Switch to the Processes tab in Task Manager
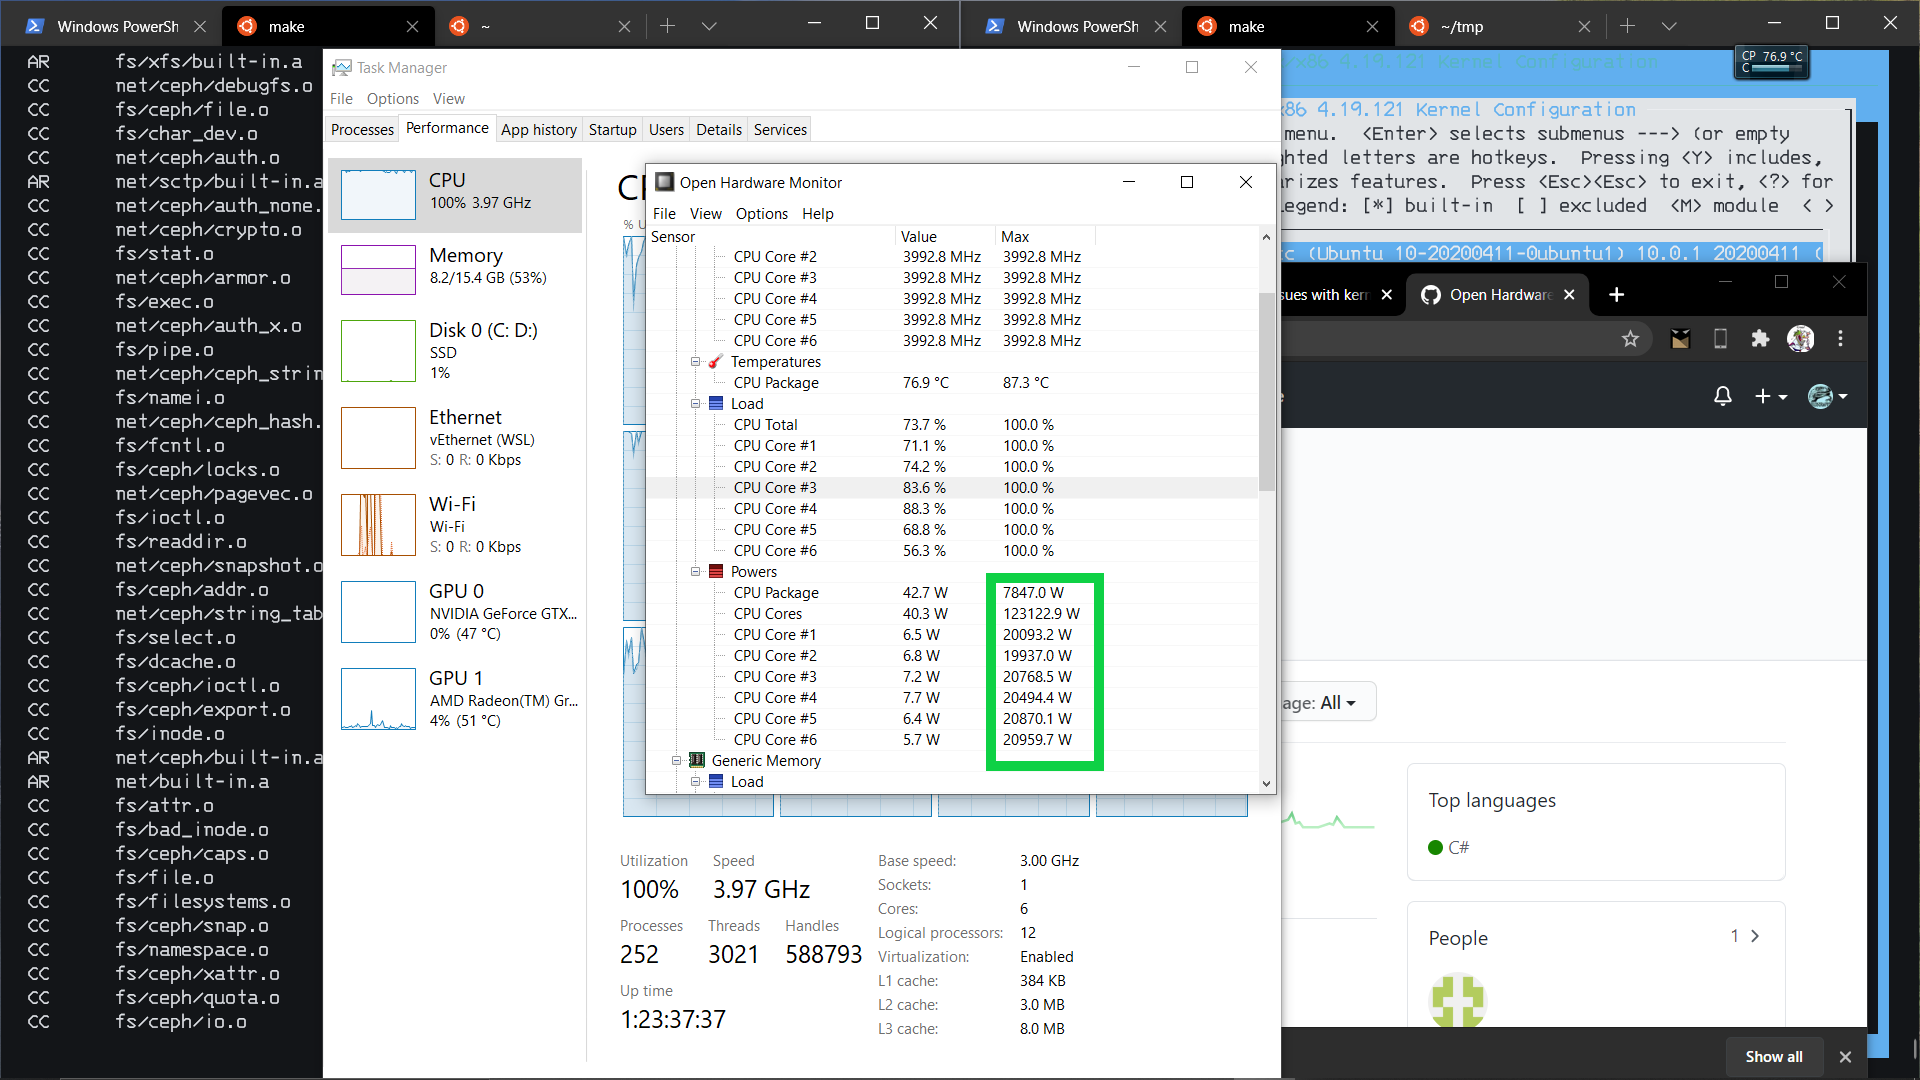The height and width of the screenshot is (1080, 1920). 361,129
